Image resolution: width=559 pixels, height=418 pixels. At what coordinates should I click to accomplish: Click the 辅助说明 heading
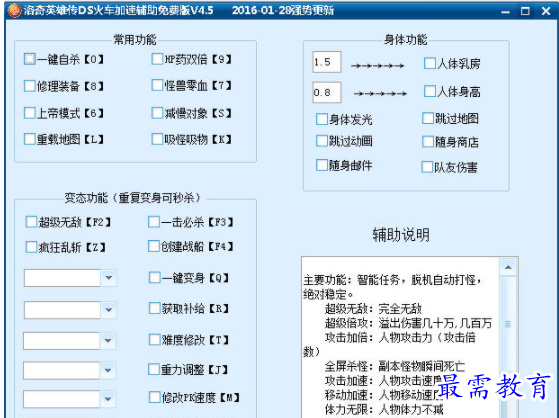coord(401,235)
